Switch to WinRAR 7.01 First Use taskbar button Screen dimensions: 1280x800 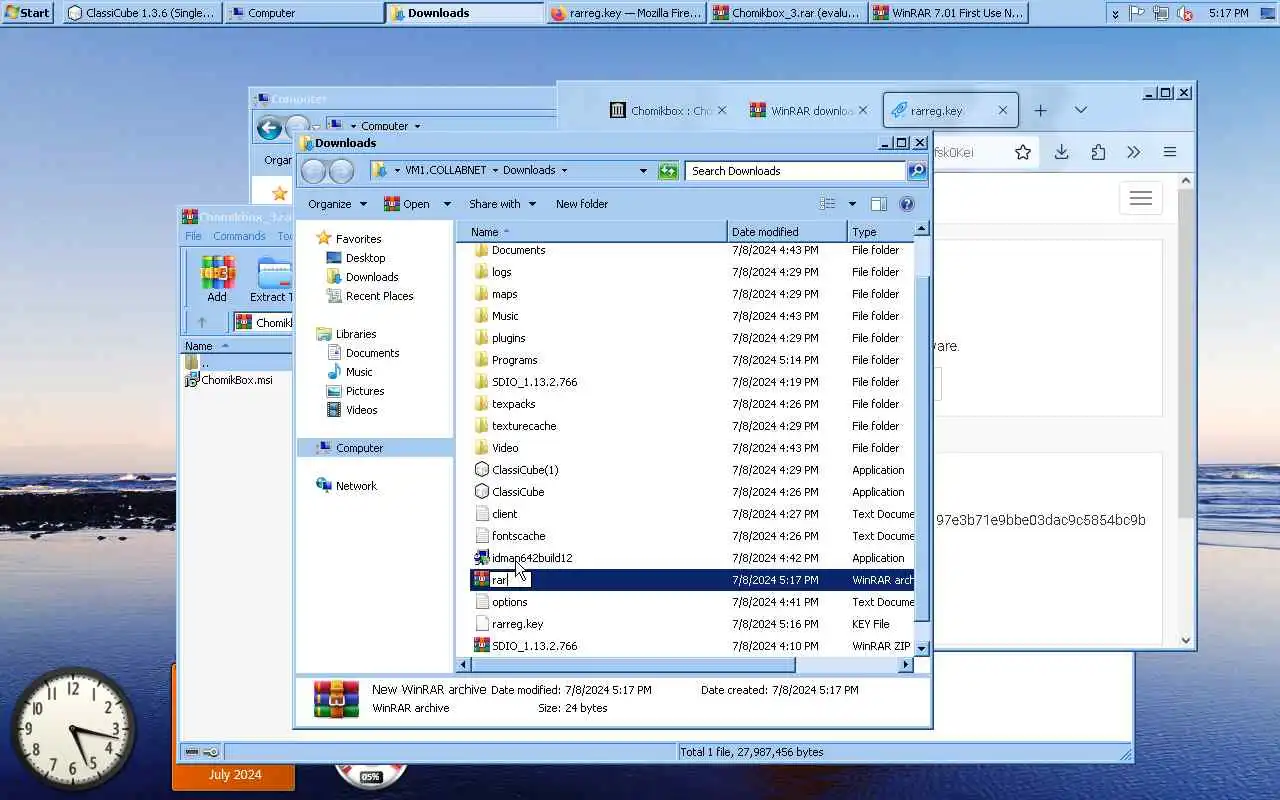(948, 13)
